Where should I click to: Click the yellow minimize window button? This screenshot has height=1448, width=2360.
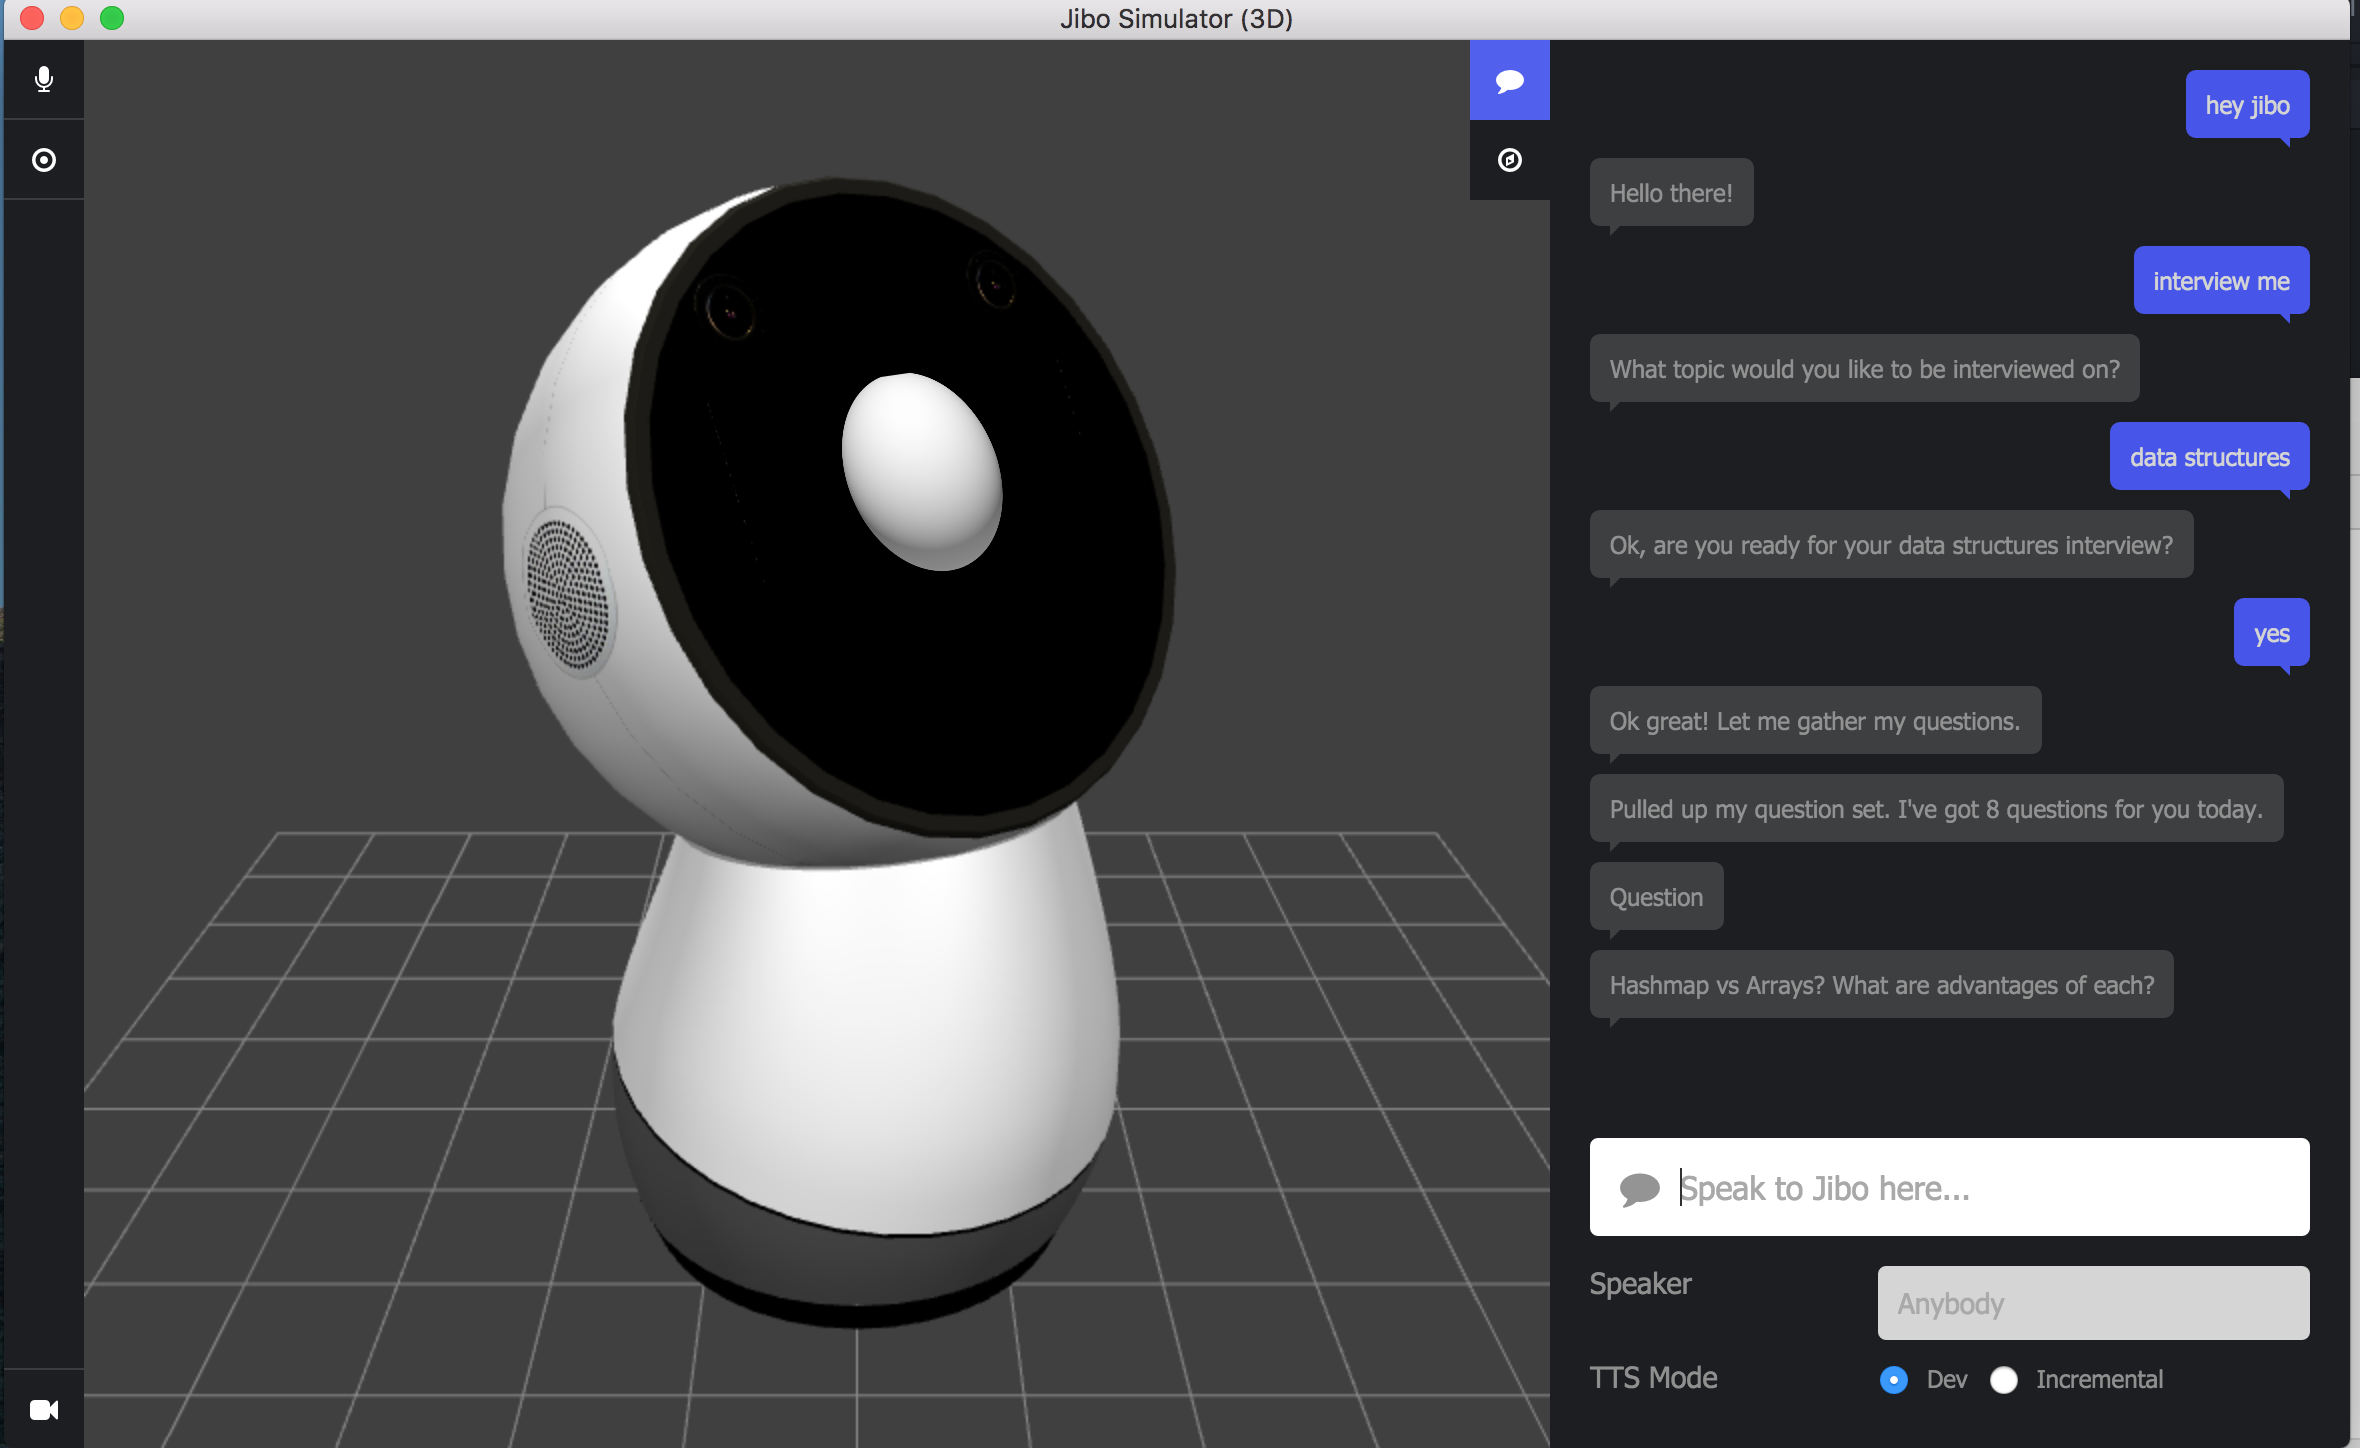[72, 18]
